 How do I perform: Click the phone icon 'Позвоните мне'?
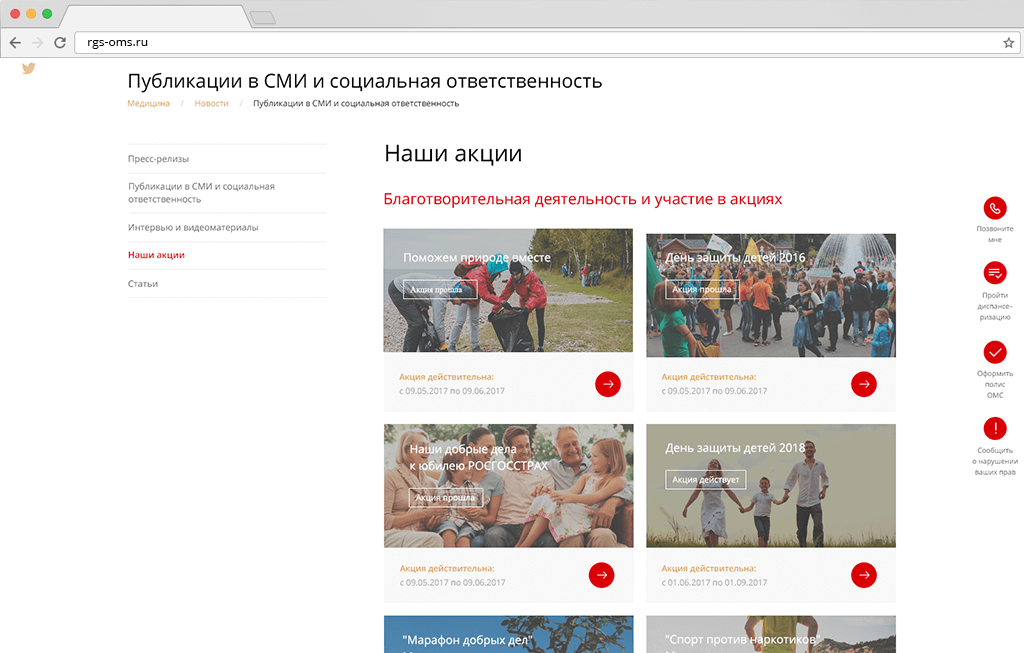tap(995, 208)
